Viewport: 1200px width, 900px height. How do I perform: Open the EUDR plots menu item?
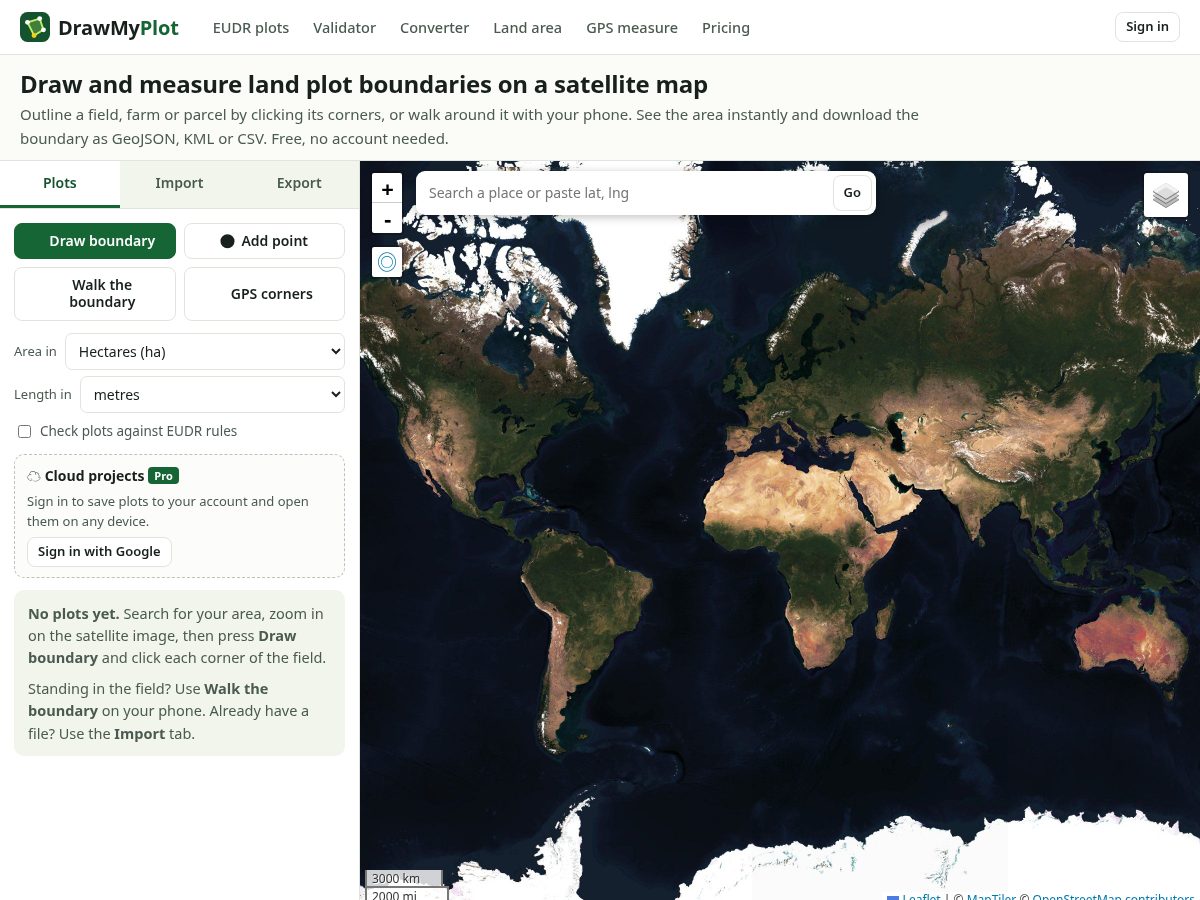pyautogui.click(x=251, y=28)
